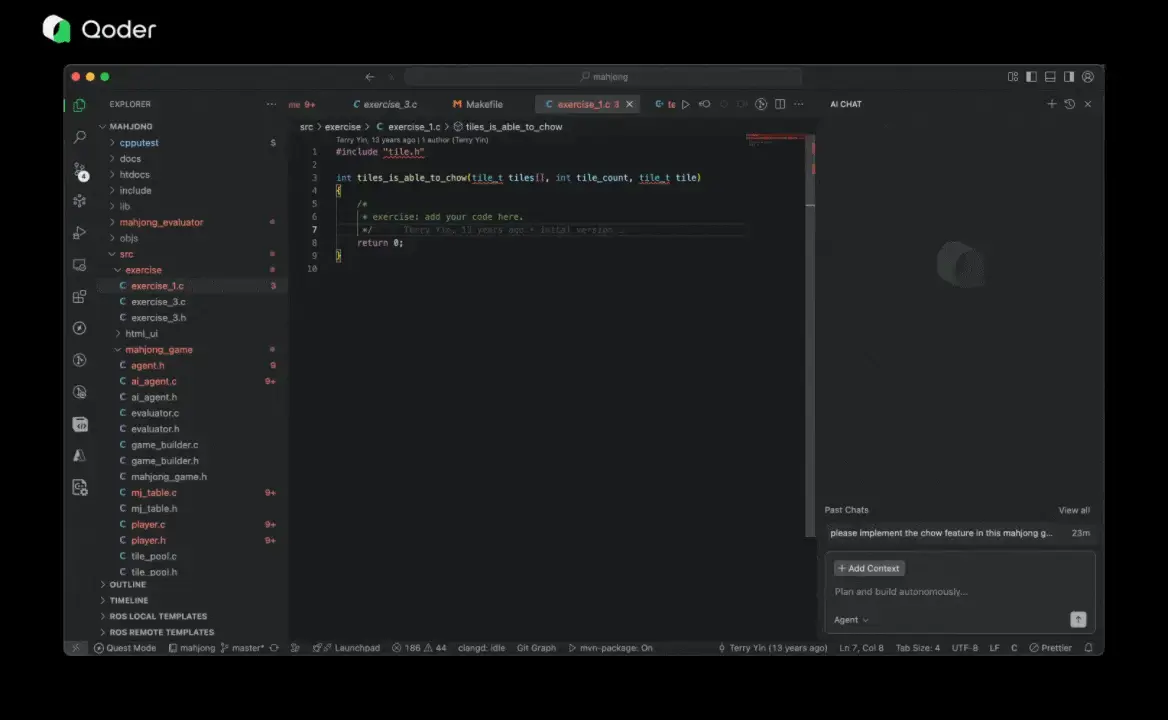Open remote window indicator in status bar
The image size is (1168, 720).
(75, 648)
